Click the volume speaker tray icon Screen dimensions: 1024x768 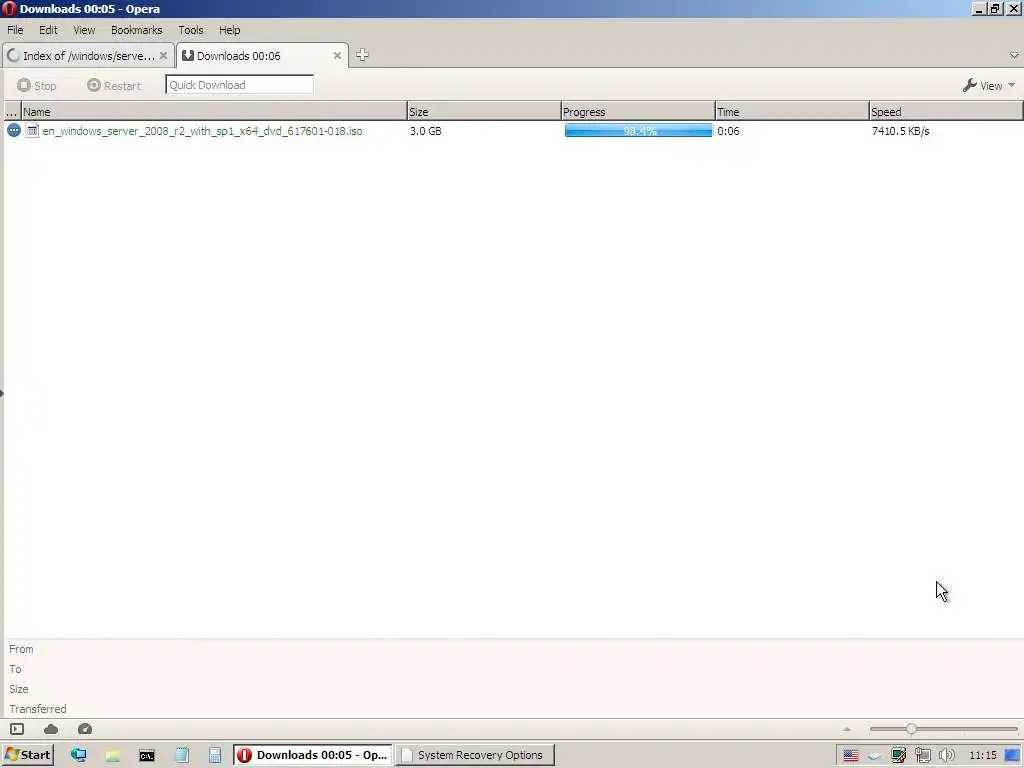click(946, 756)
